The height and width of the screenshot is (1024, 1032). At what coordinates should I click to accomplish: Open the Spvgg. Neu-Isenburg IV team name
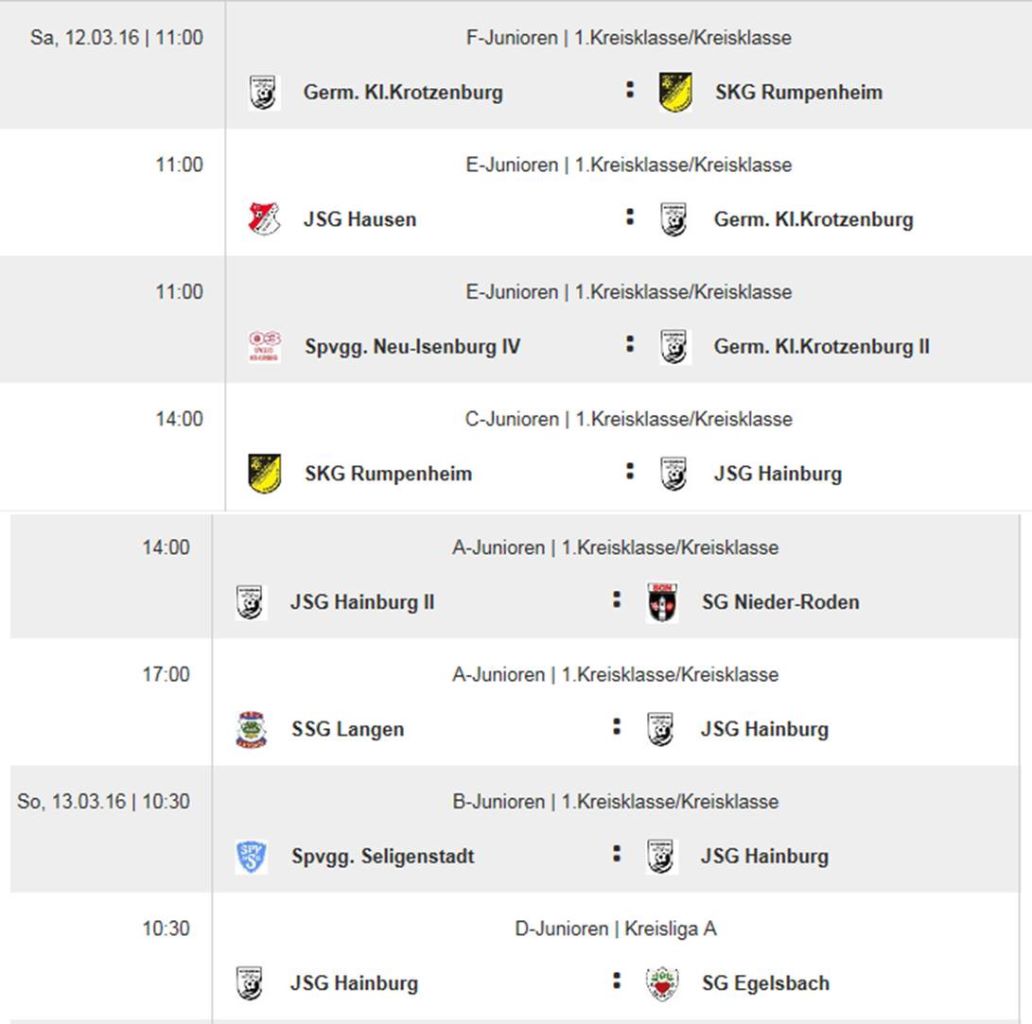pyautogui.click(x=412, y=347)
